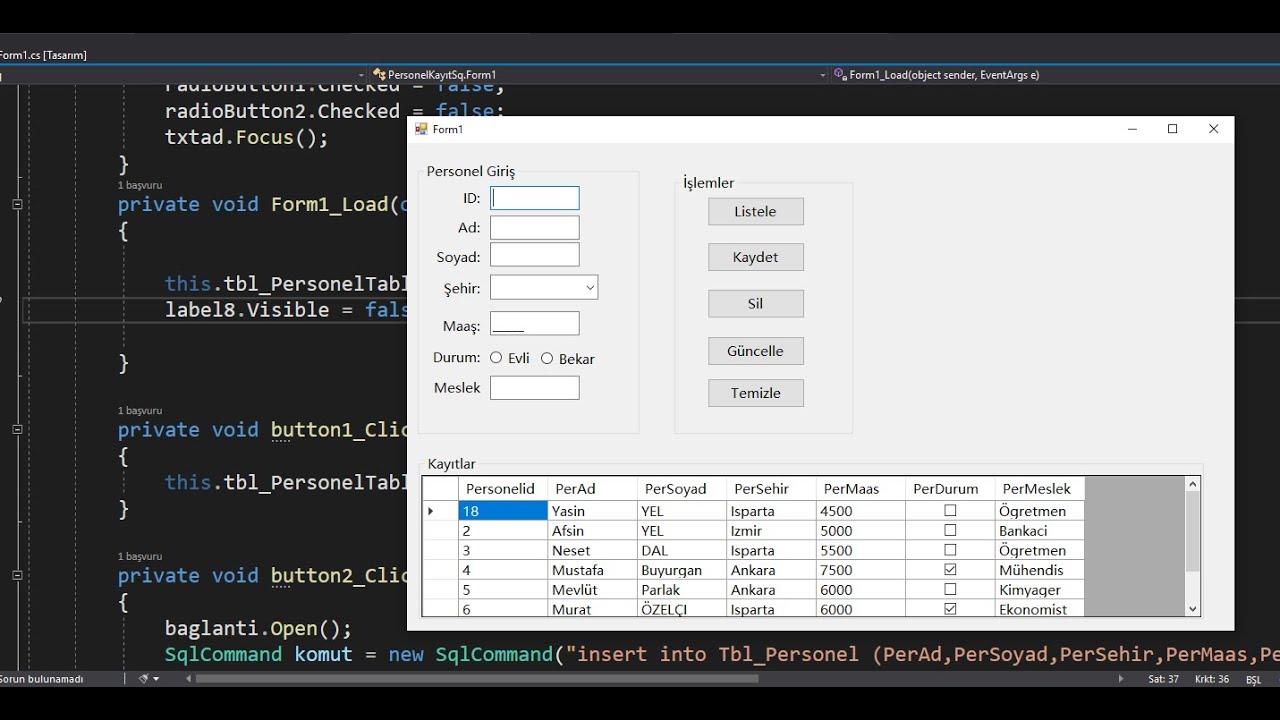Image resolution: width=1280 pixels, height=720 pixels.
Task: Click the Listele button
Action: tap(755, 211)
